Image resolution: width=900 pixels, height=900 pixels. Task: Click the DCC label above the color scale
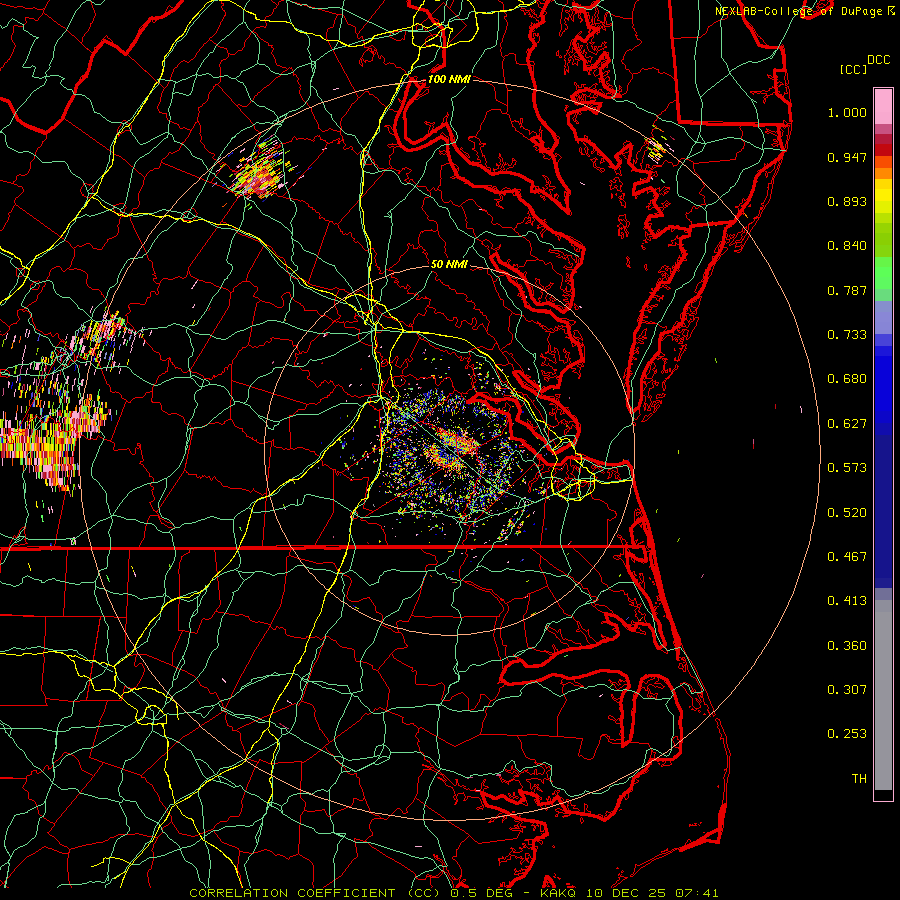[x=878, y=60]
